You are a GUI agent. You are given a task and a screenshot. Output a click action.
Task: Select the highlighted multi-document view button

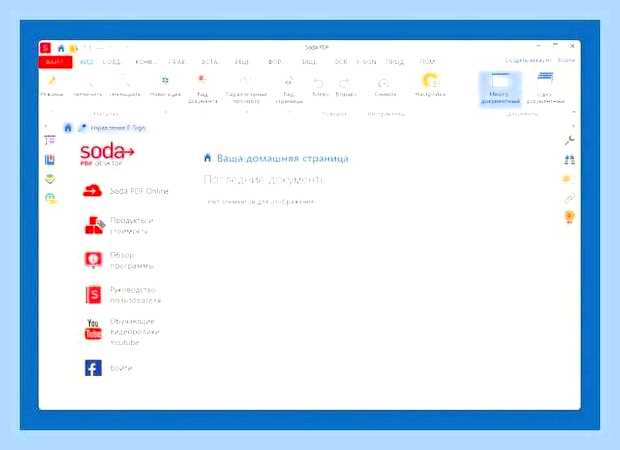pyautogui.click(x=500, y=88)
